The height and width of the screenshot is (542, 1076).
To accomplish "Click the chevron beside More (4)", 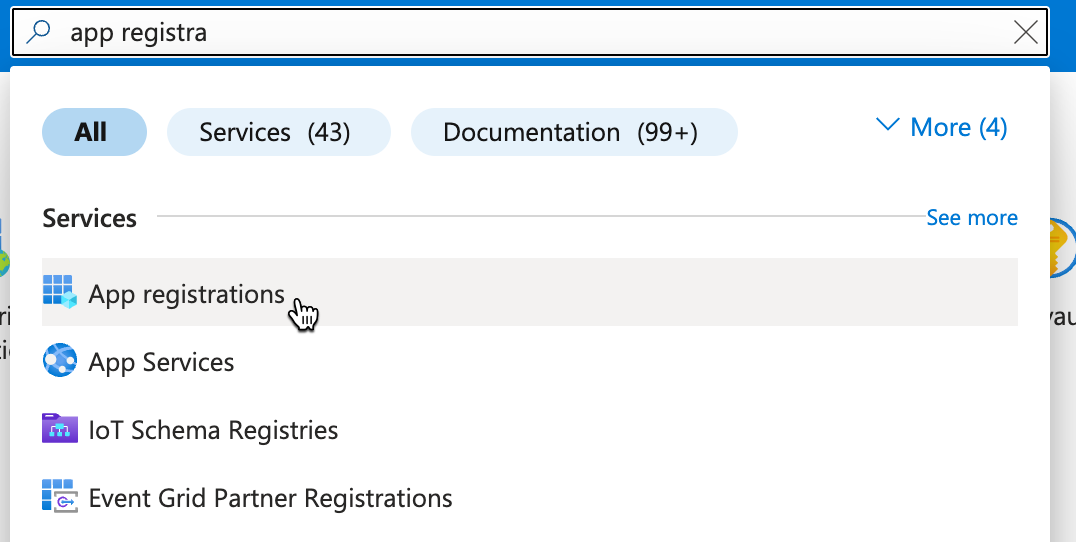I will tap(888, 126).
